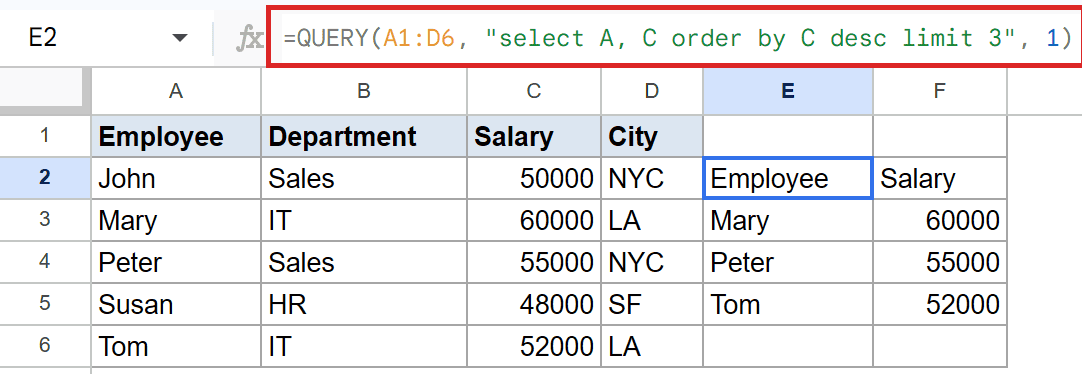Select column E header

coord(787,91)
